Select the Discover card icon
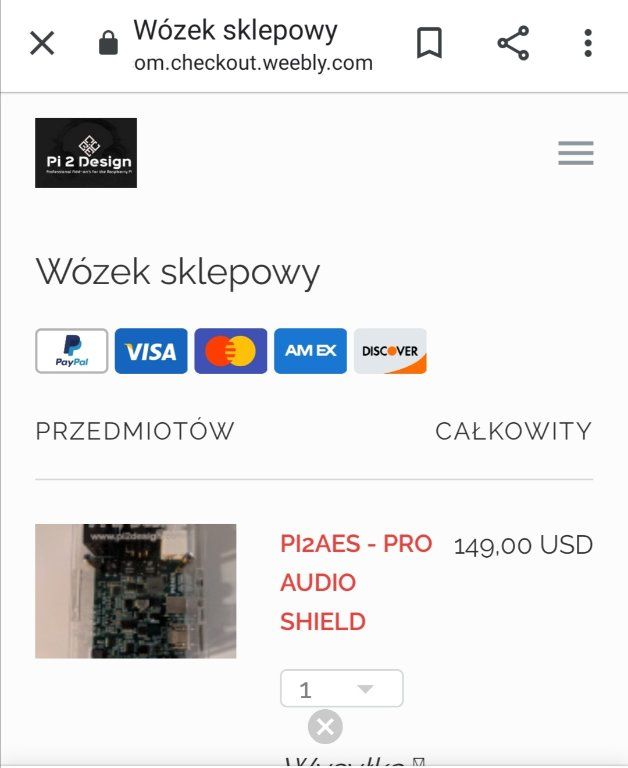The height and width of the screenshot is (768, 628). 390,351
